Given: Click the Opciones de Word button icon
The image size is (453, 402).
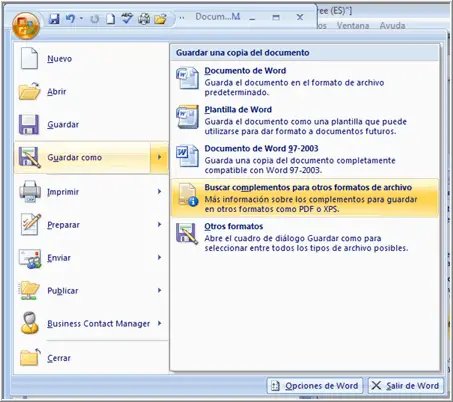Looking at the screenshot, I should tap(275, 386).
